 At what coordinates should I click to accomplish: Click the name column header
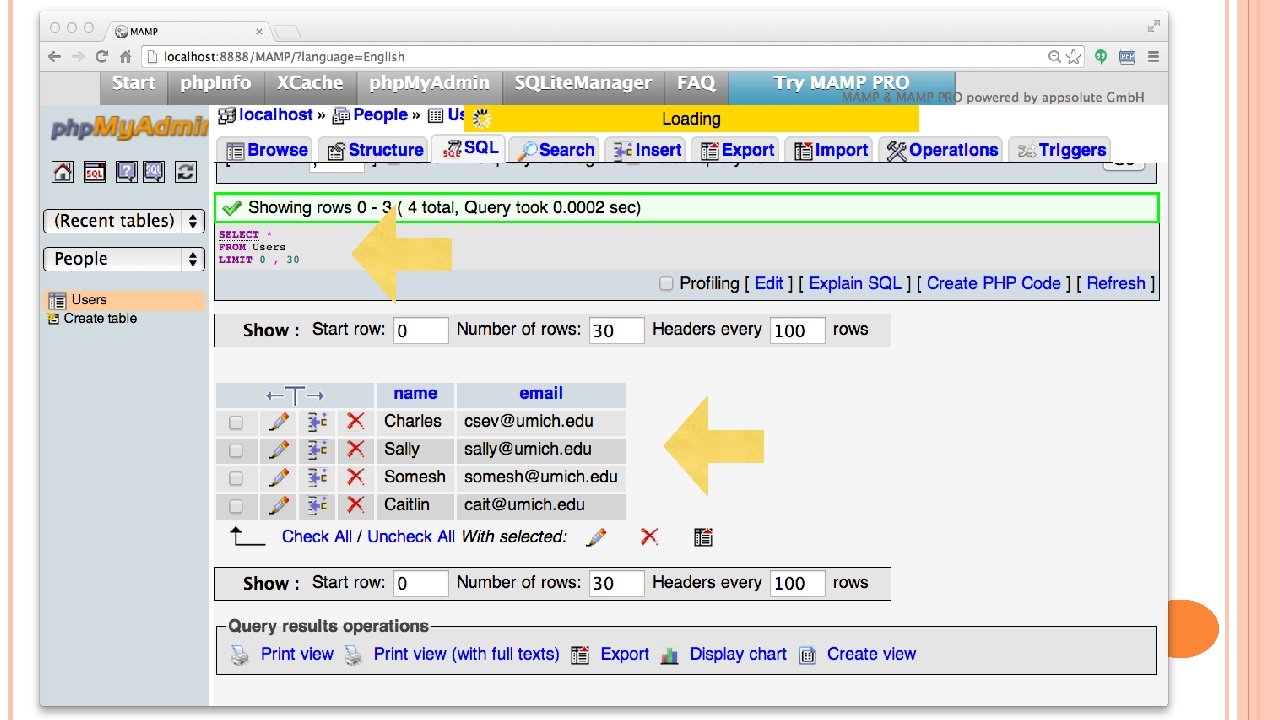[415, 394]
